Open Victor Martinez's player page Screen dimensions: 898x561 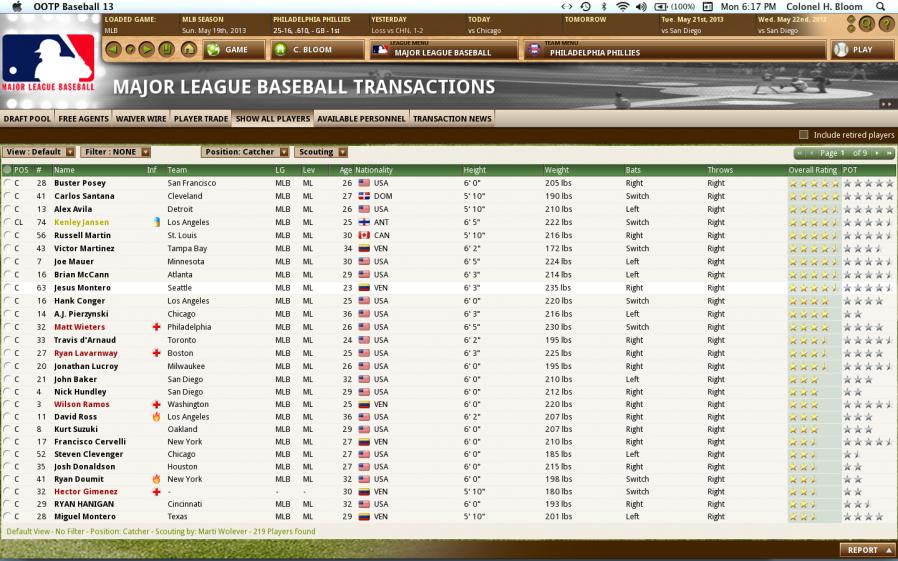pyautogui.click(x=84, y=248)
